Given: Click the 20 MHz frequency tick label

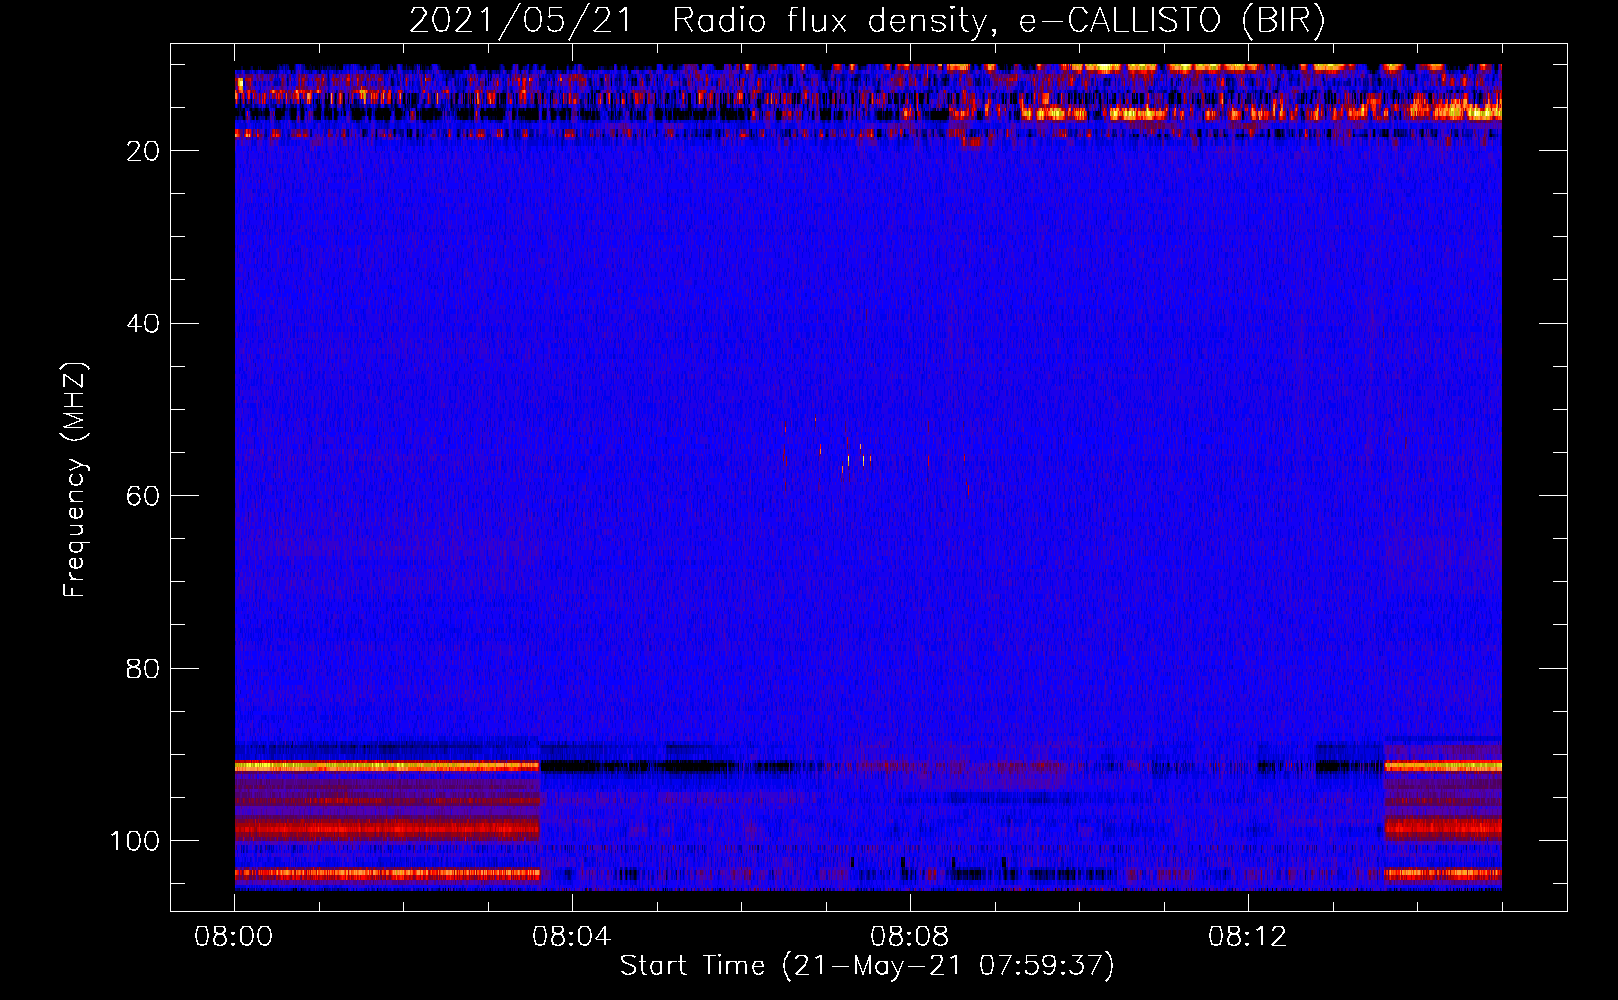Looking at the screenshot, I should [144, 151].
